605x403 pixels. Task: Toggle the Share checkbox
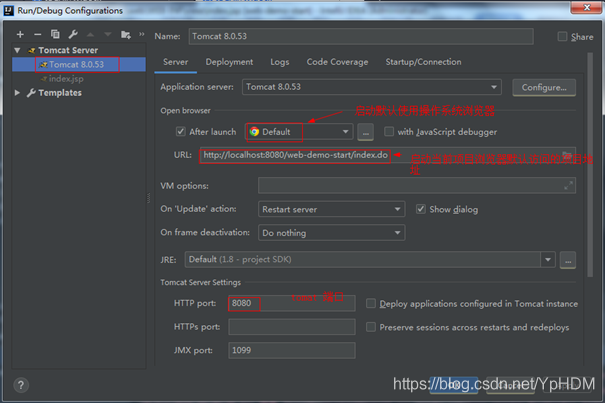pos(562,37)
